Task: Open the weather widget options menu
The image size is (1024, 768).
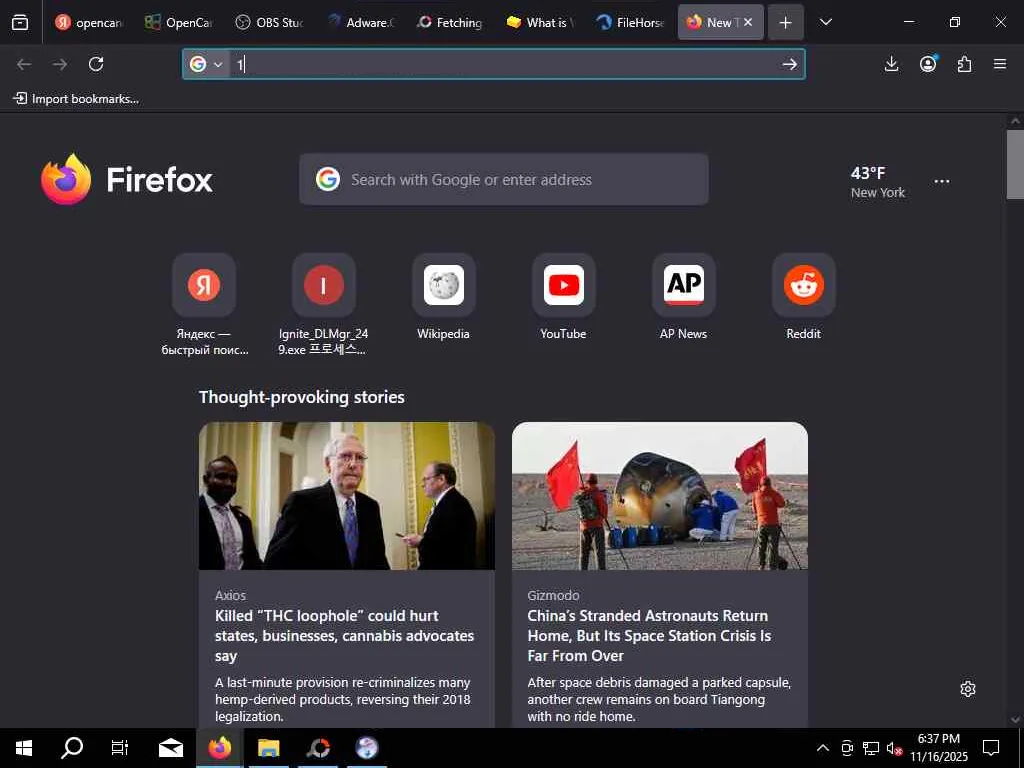Action: click(942, 182)
